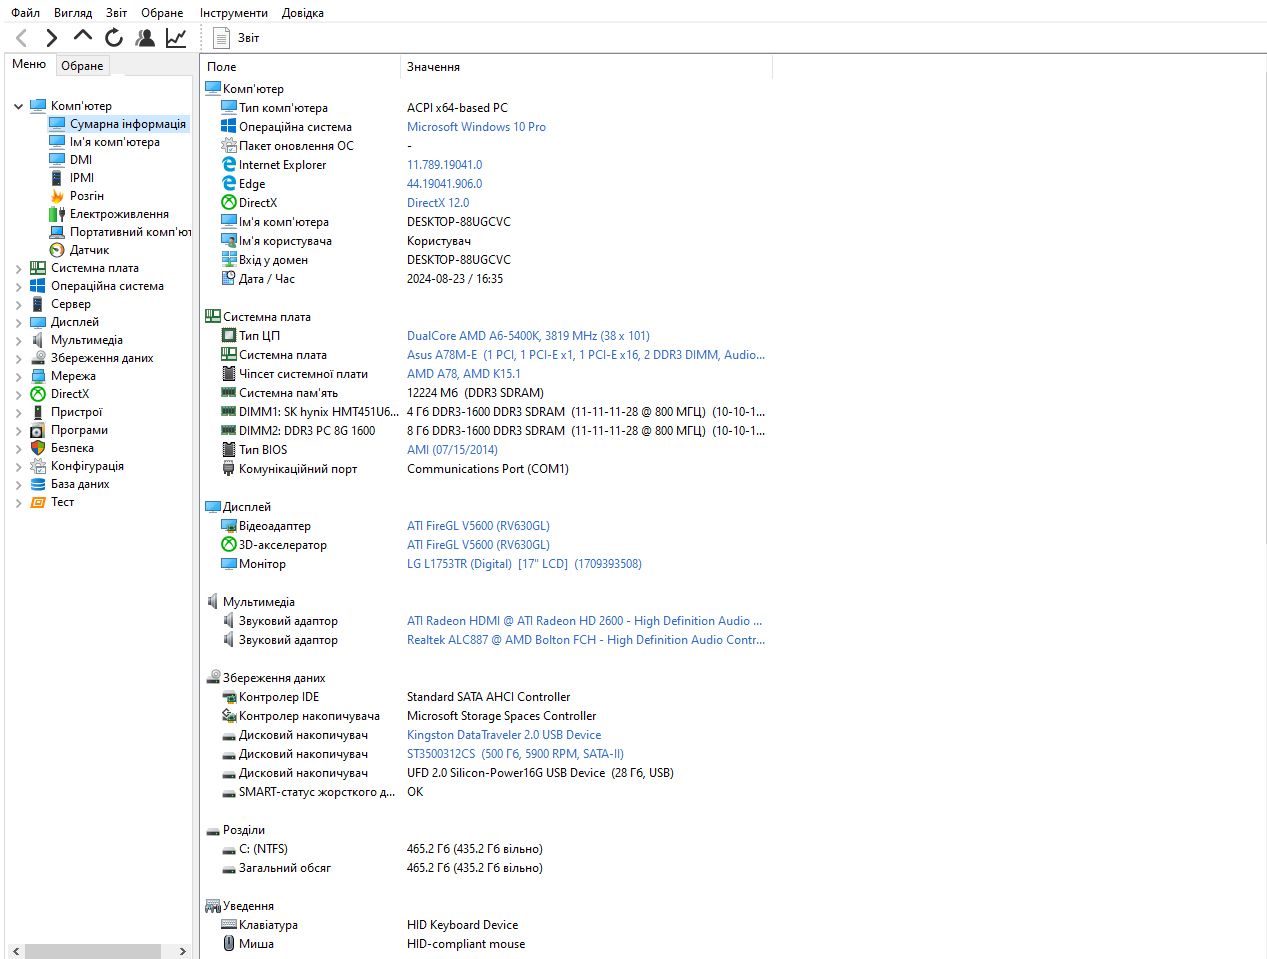This screenshot has width=1267, height=959.
Task: Refresh the report with the circular arrow icon
Action: (x=114, y=38)
